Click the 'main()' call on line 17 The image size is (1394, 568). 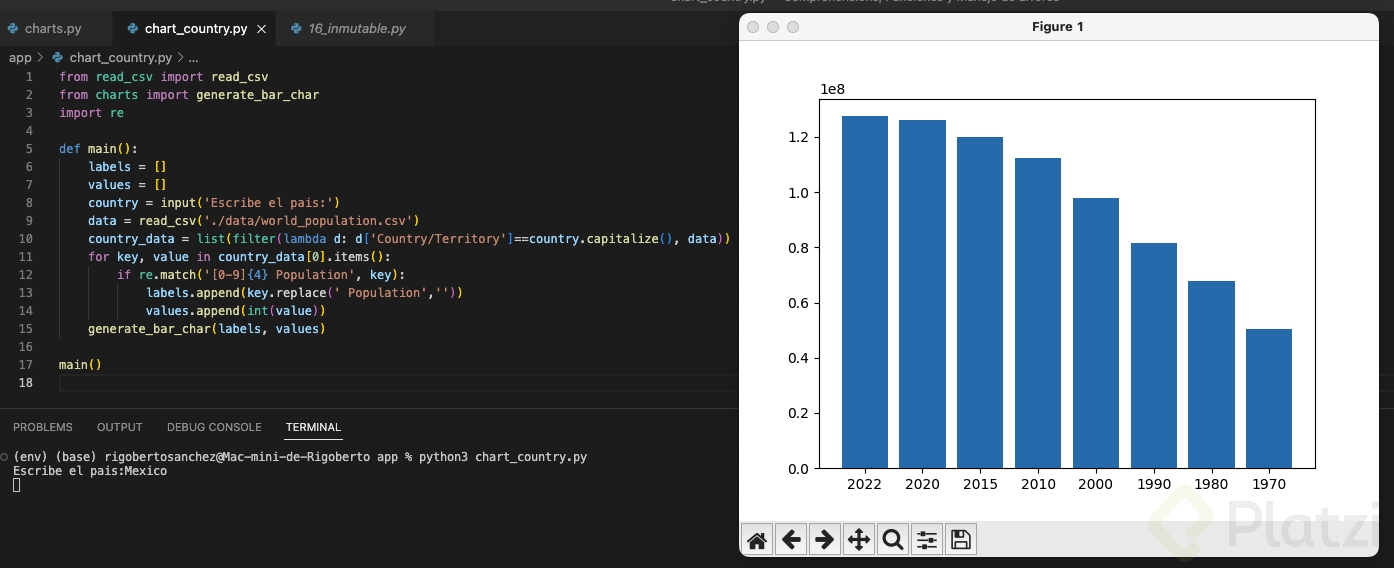pos(80,364)
